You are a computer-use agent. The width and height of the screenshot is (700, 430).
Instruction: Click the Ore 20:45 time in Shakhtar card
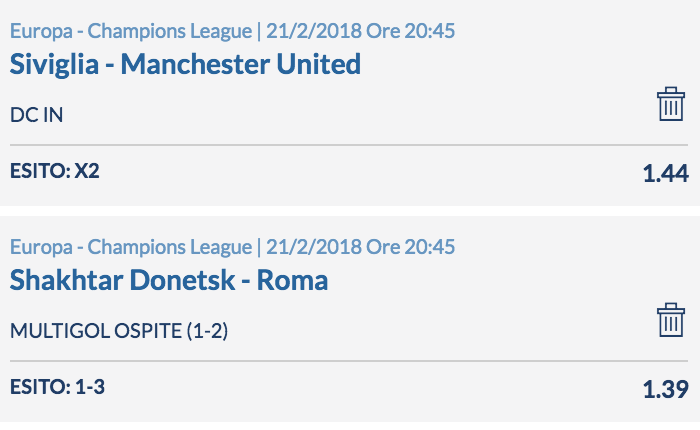point(411,246)
